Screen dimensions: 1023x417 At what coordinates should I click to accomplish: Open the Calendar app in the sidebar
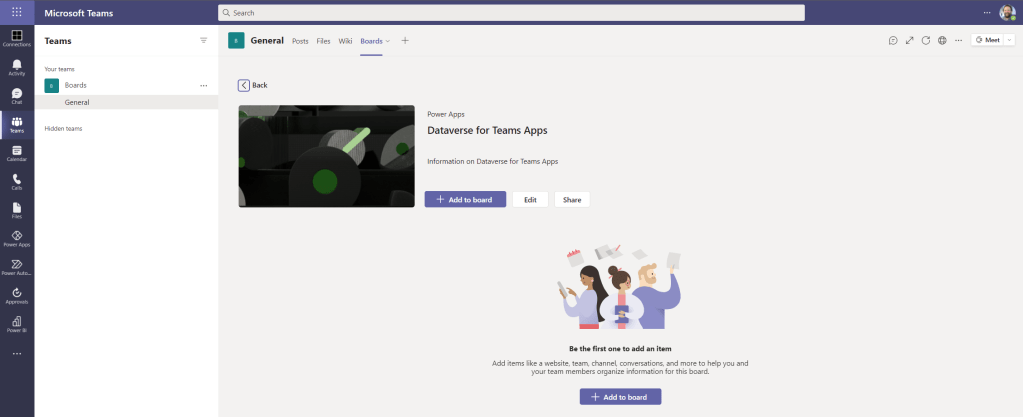click(17, 153)
